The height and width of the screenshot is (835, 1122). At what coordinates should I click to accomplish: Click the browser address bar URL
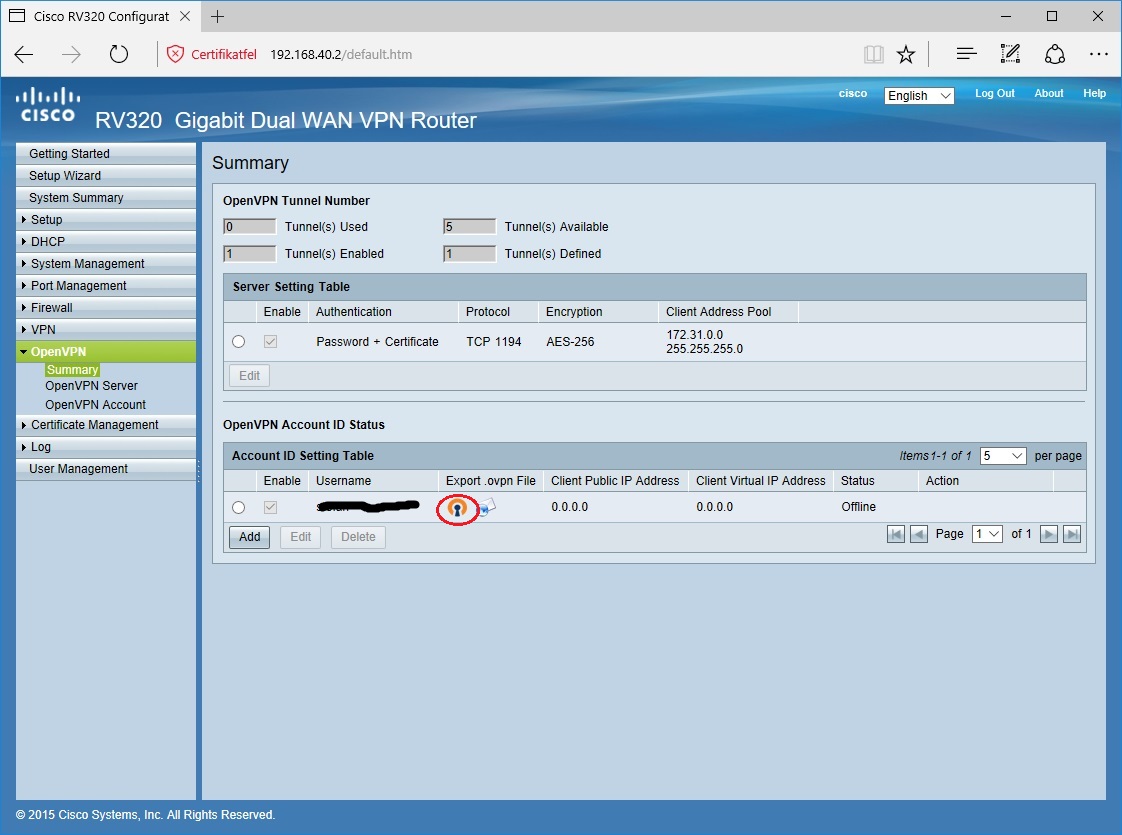pyautogui.click(x=341, y=54)
